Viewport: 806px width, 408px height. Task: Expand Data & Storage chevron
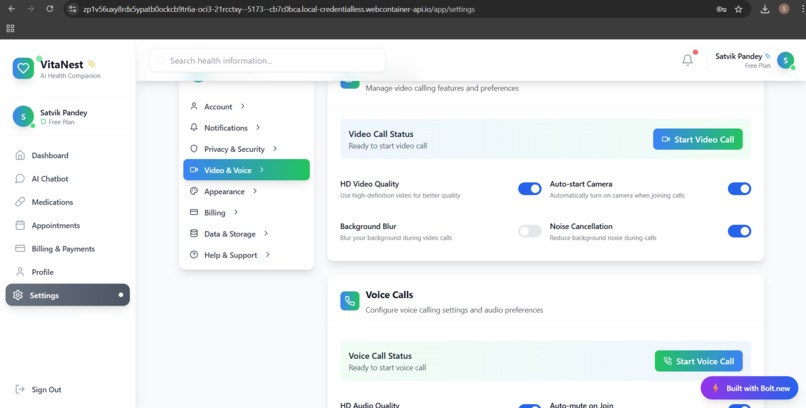tap(266, 233)
